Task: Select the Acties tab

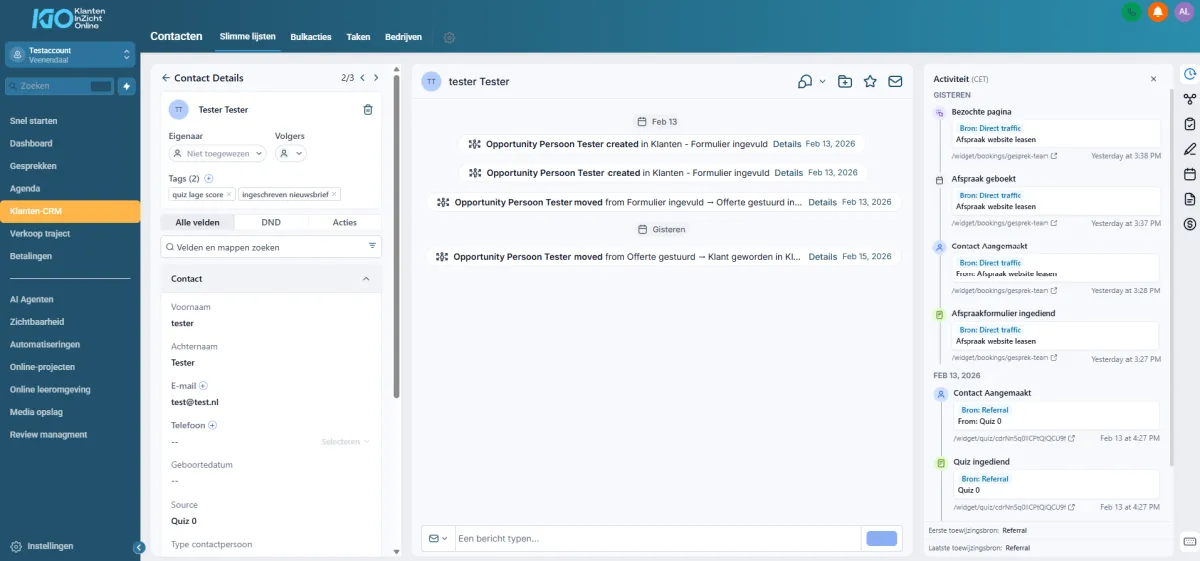Action: tap(345, 222)
